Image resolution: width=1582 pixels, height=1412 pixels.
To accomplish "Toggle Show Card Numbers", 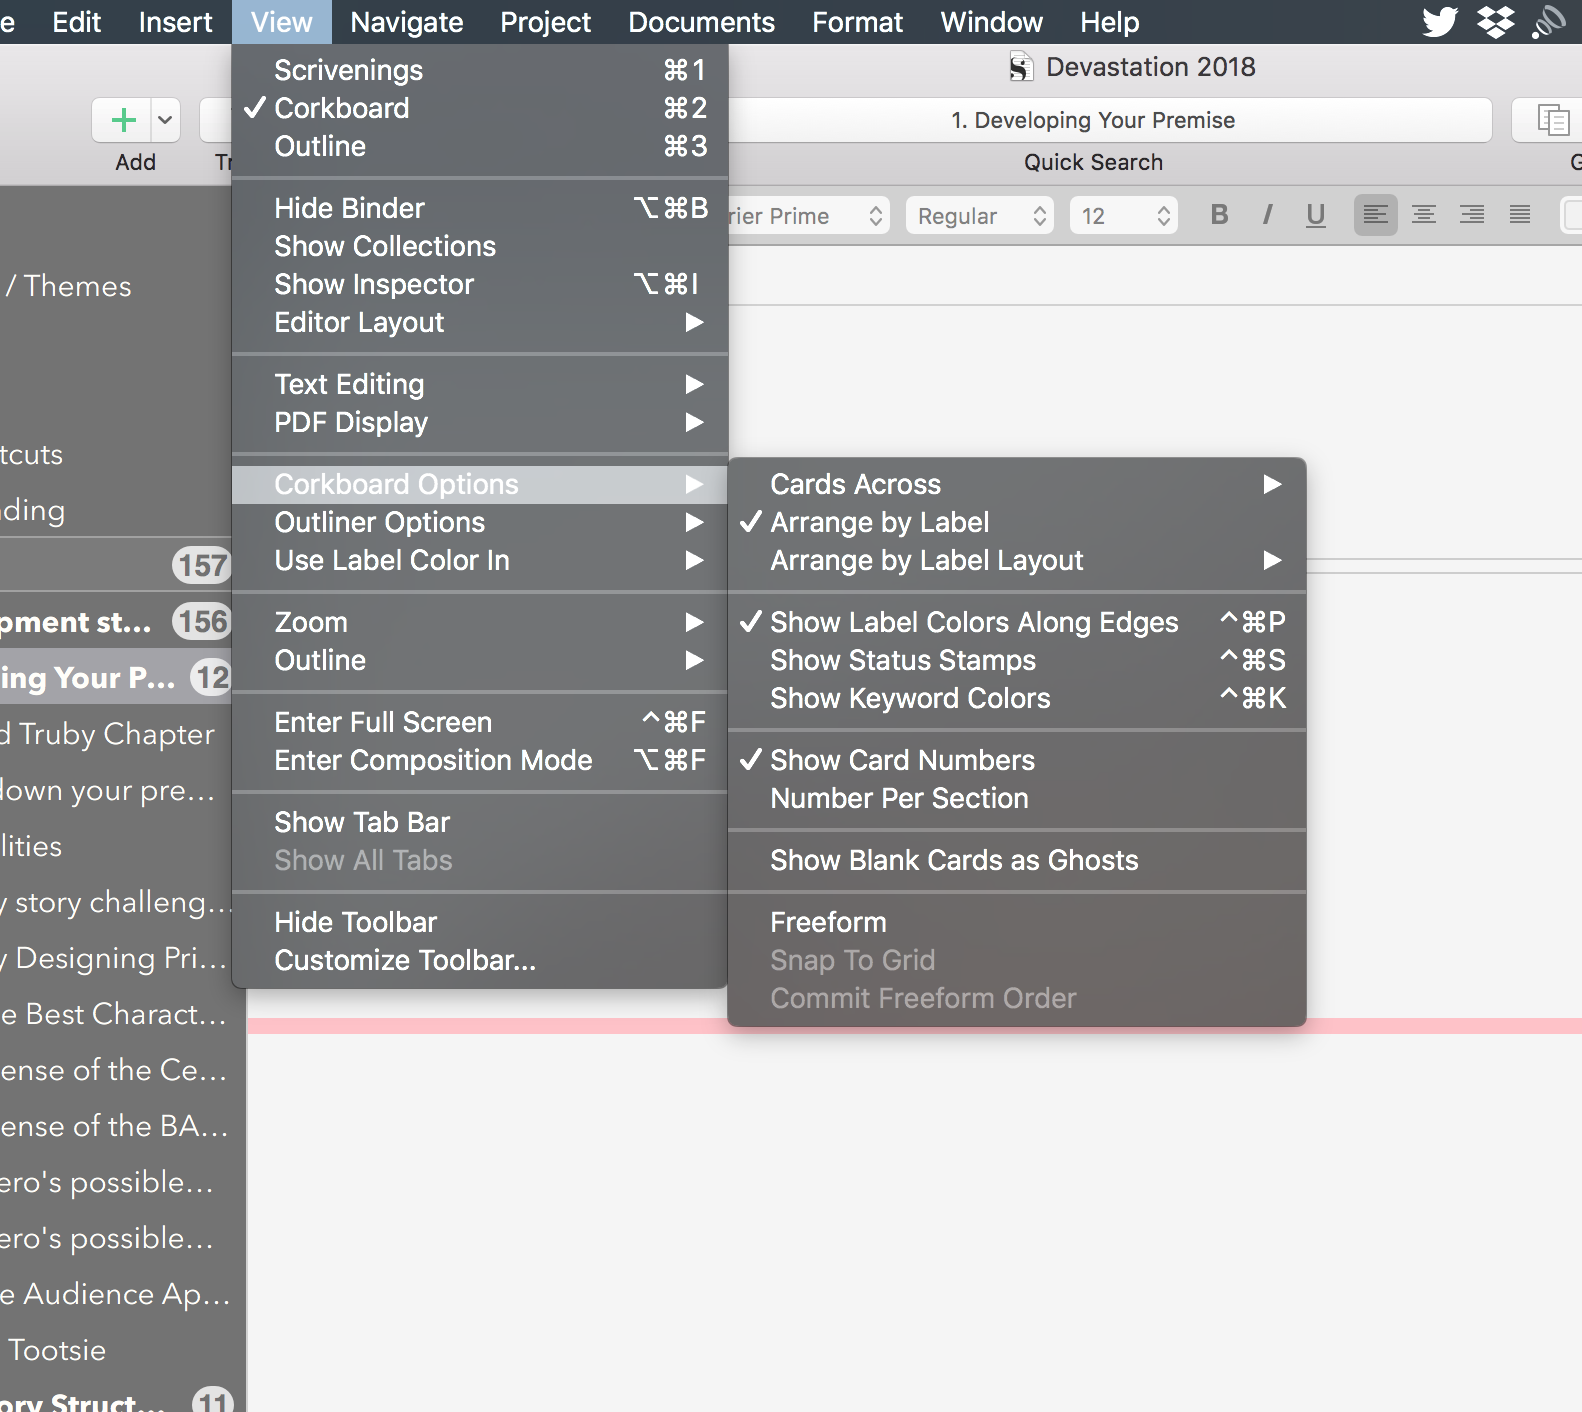I will pyautogui.click(x=1017, y=760).
